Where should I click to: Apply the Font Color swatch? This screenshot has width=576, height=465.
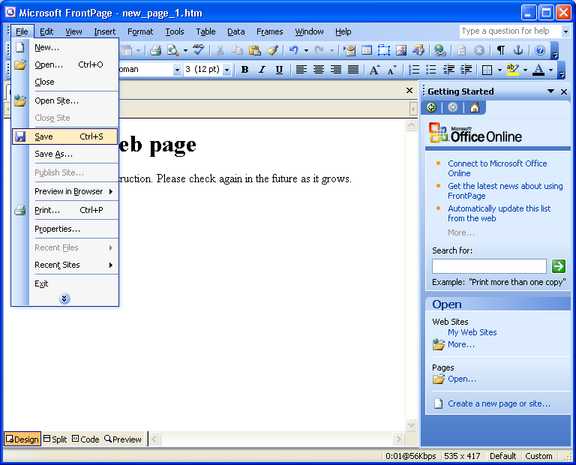[x=539, y=69]
